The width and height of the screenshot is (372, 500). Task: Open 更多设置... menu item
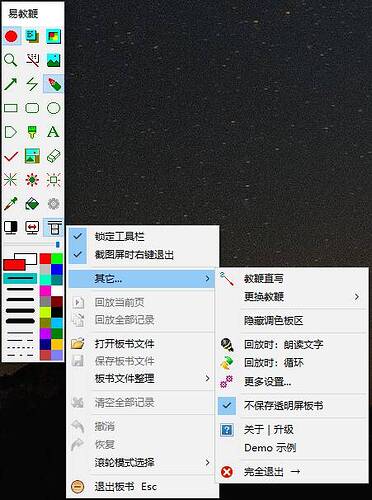[x=292, y=382]
